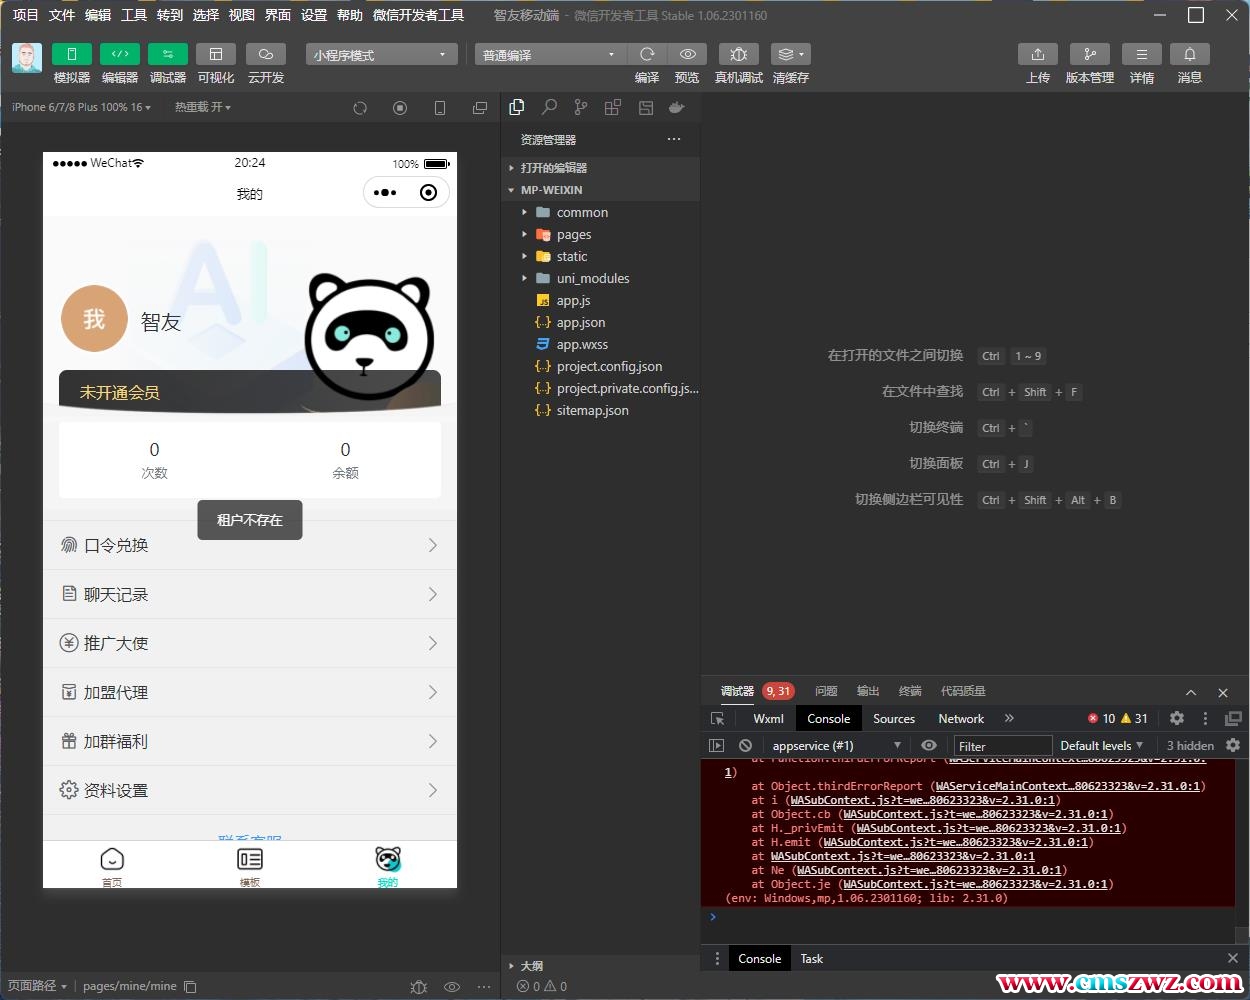
Task: Clear console with the clear icon
Action: coord(745,745)
